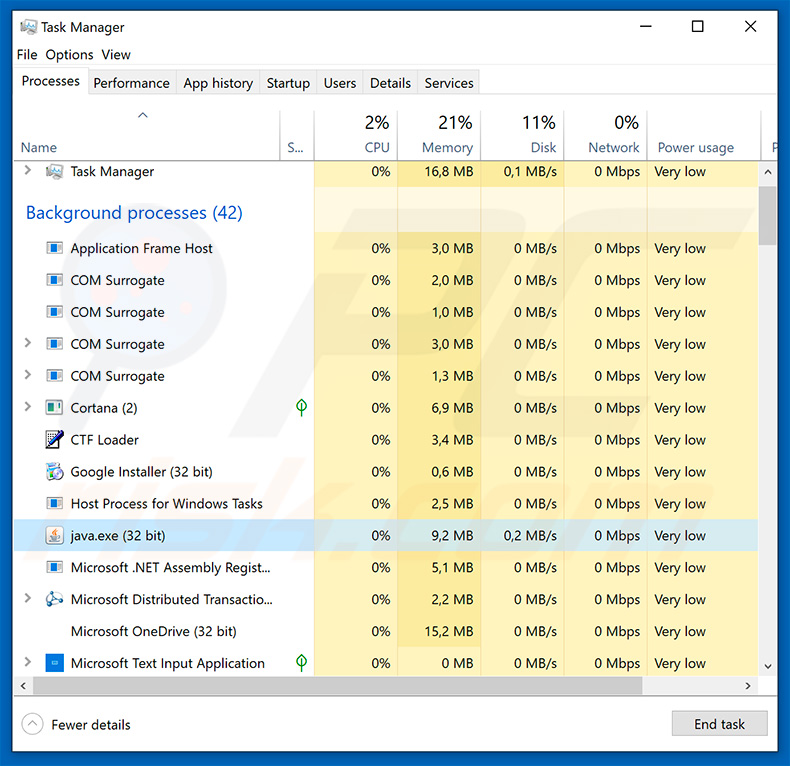
Task: Select the Host Process for Windows Tasks row
Action: [x=386, y=503]
